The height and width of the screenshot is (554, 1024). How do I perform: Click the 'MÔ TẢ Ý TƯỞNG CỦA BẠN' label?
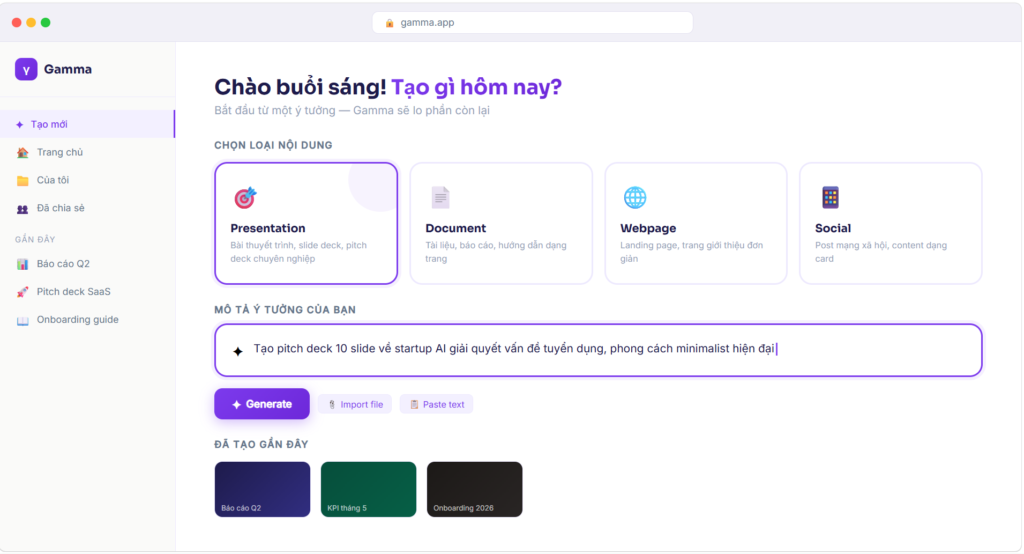pos(285,310)
